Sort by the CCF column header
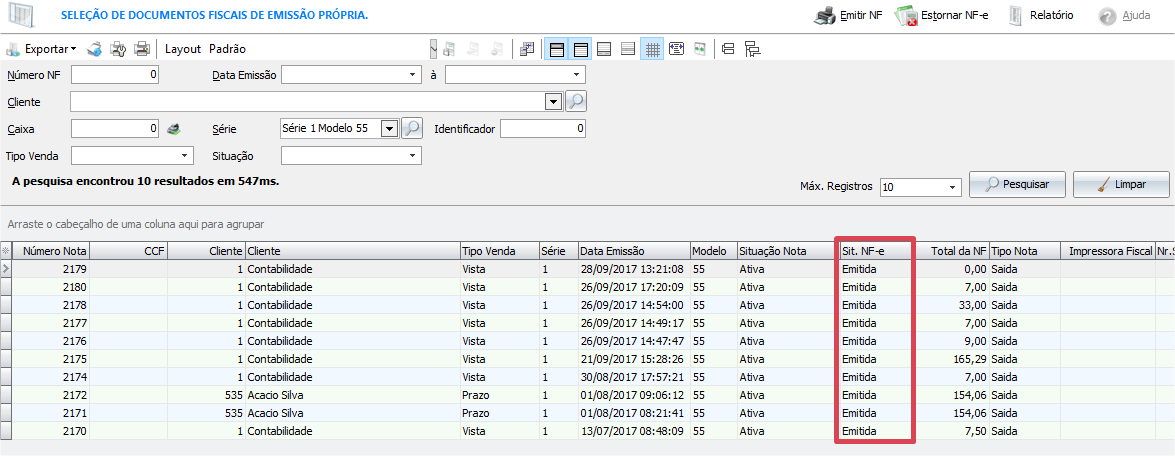The height and width of the screenshot is (456, 1175). (128, 251)
